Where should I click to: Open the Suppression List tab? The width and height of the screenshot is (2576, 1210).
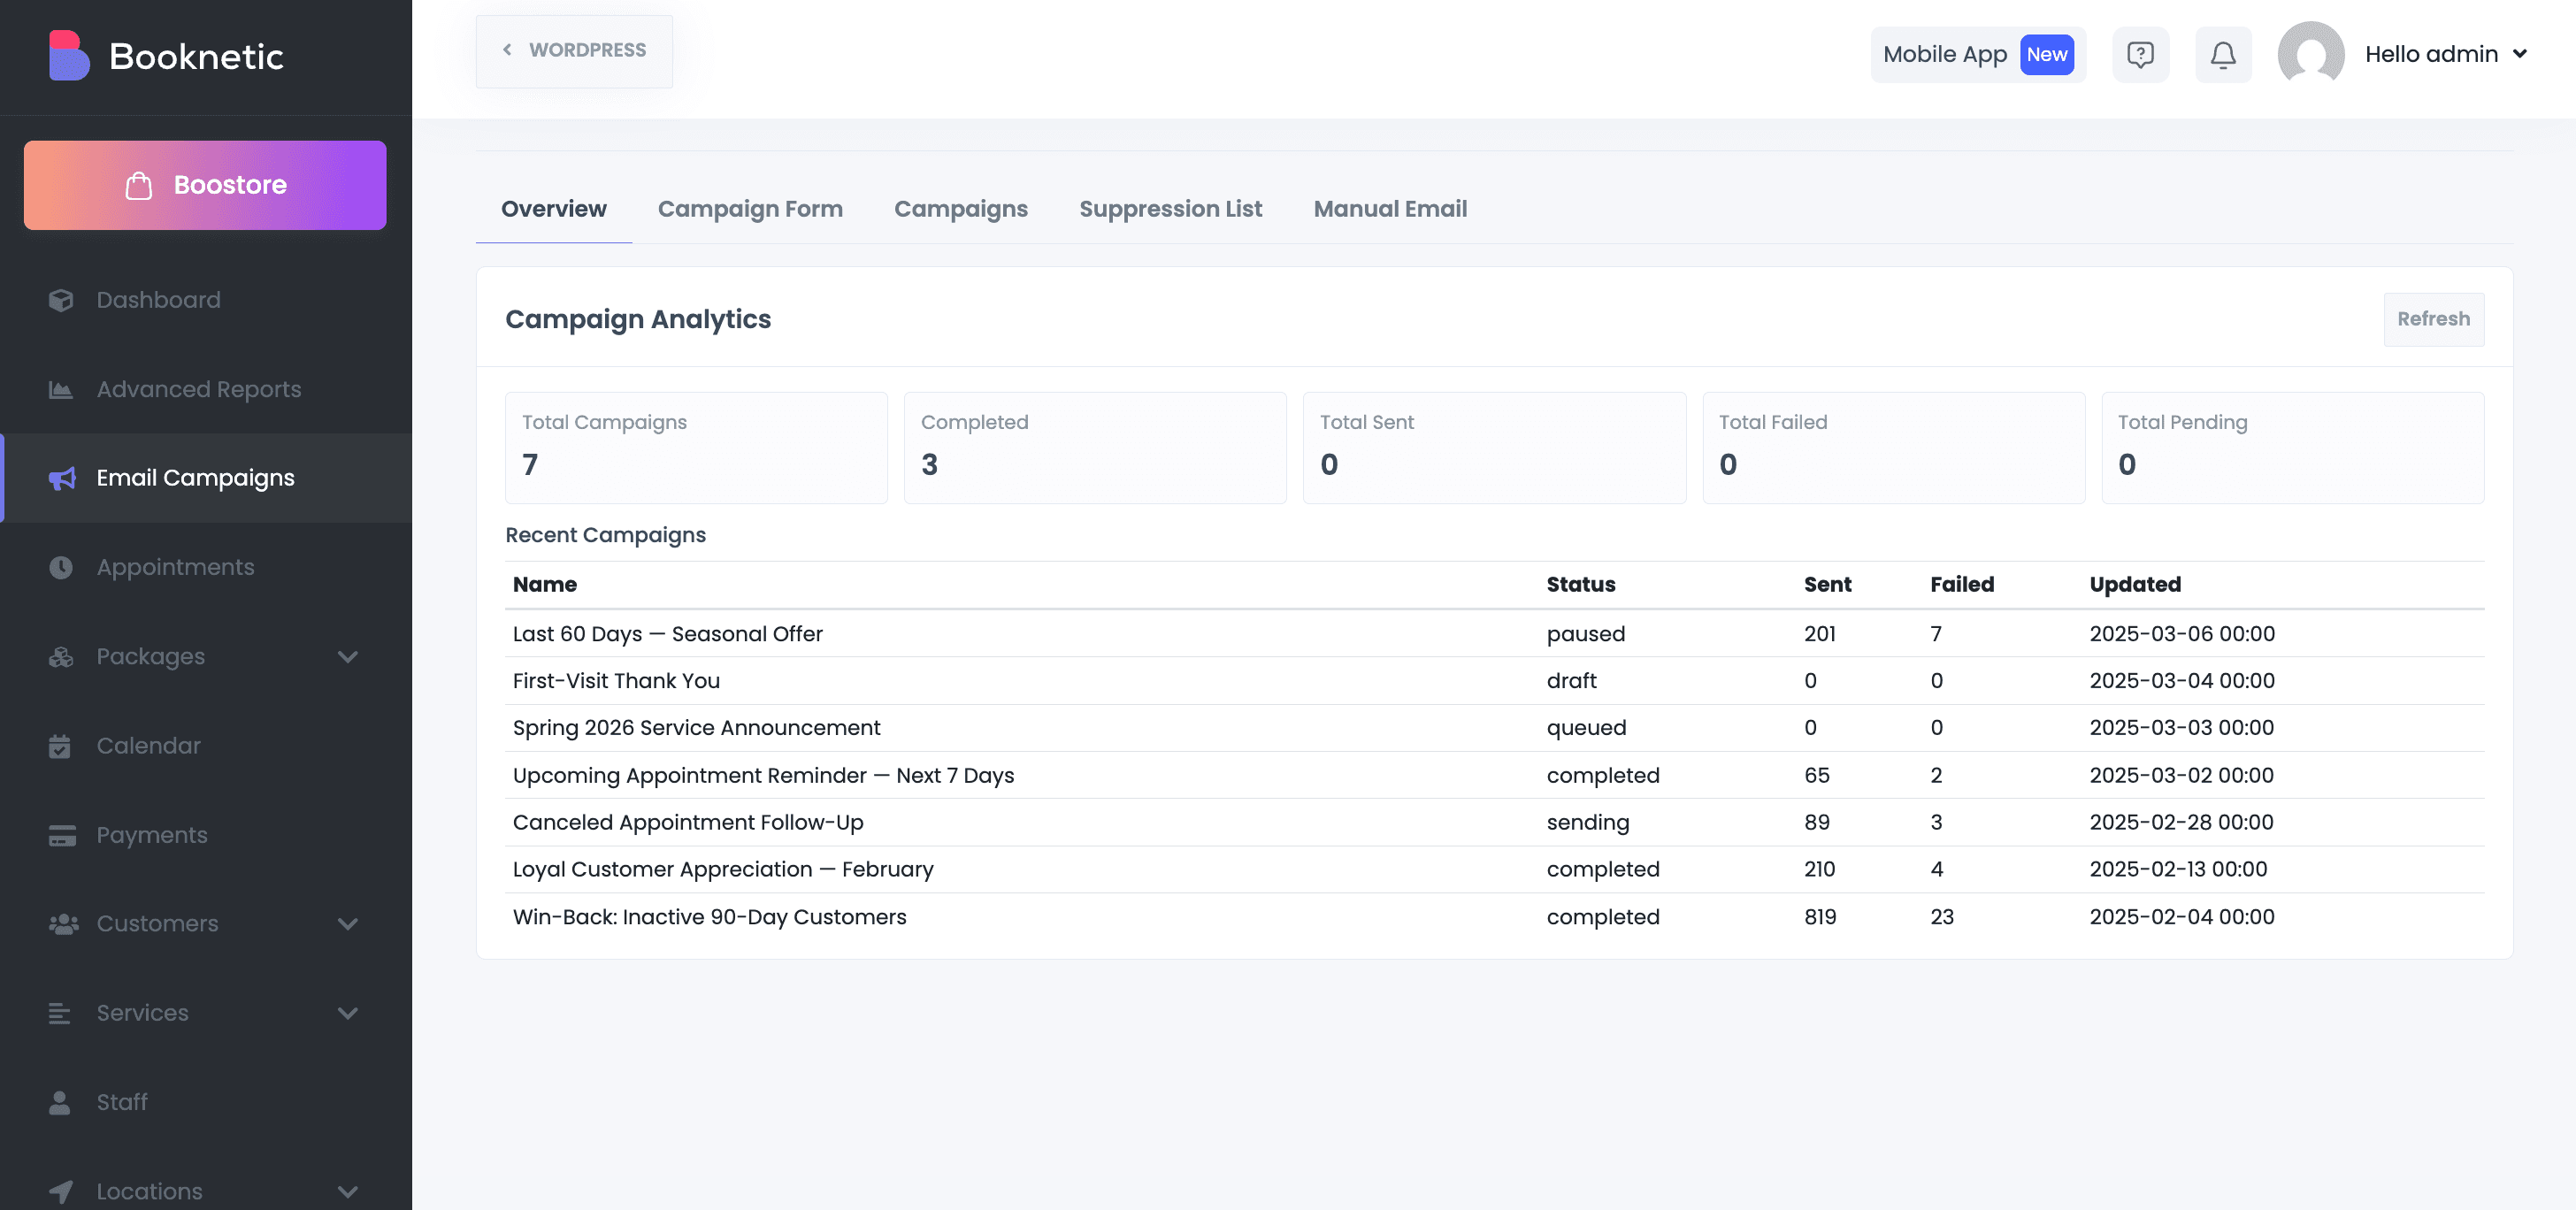coord(1171,209)
